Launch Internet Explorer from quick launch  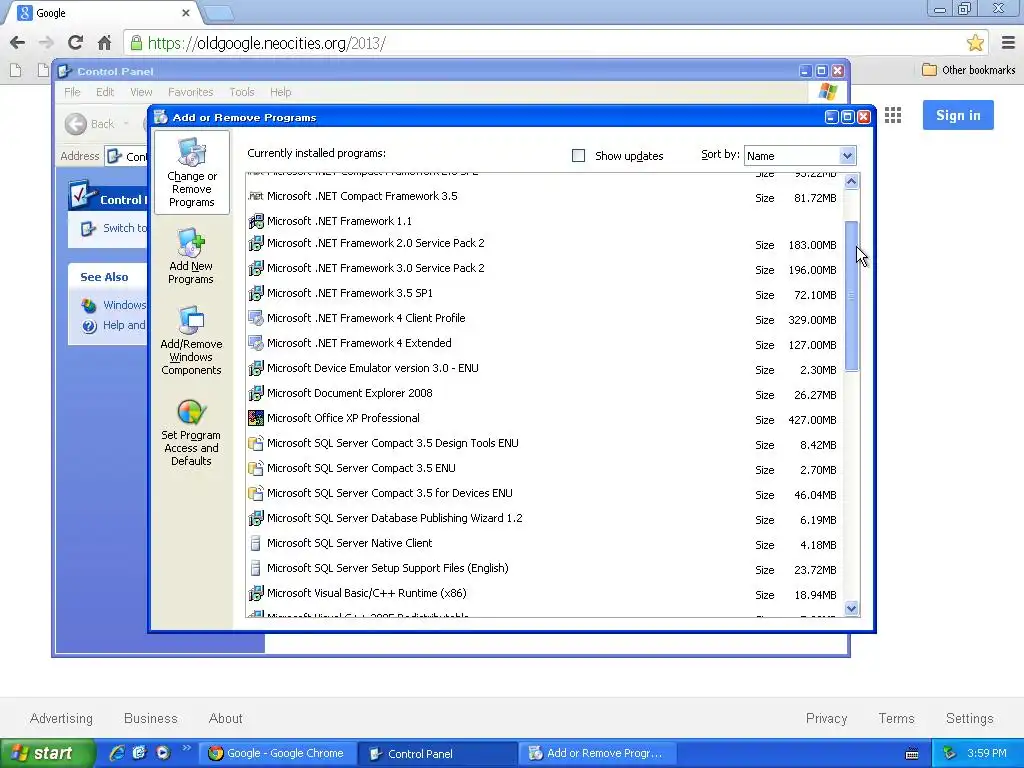(117, 753)
